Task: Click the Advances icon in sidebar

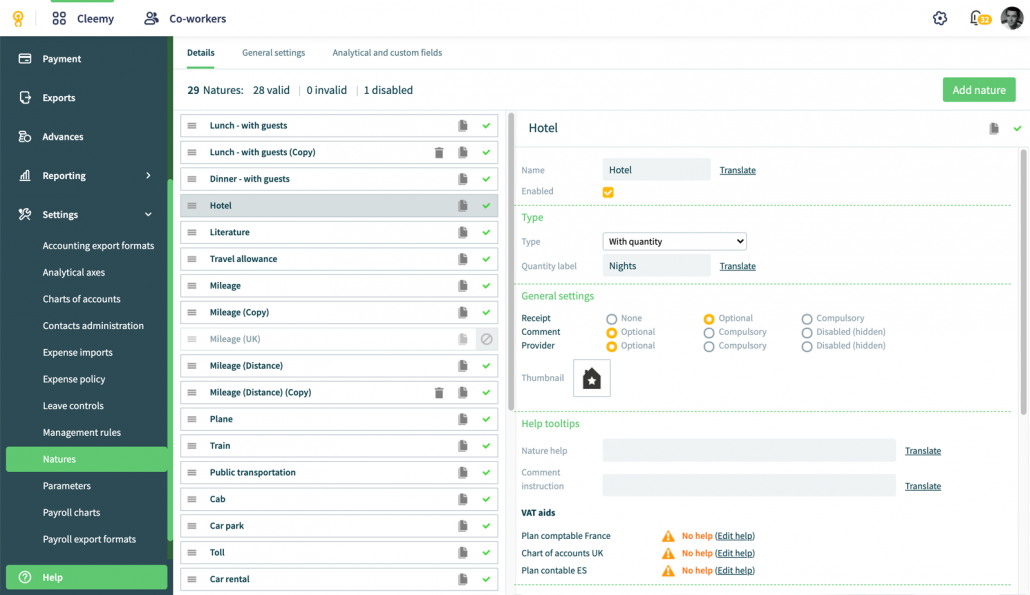Action: click(x=25, y=137)
